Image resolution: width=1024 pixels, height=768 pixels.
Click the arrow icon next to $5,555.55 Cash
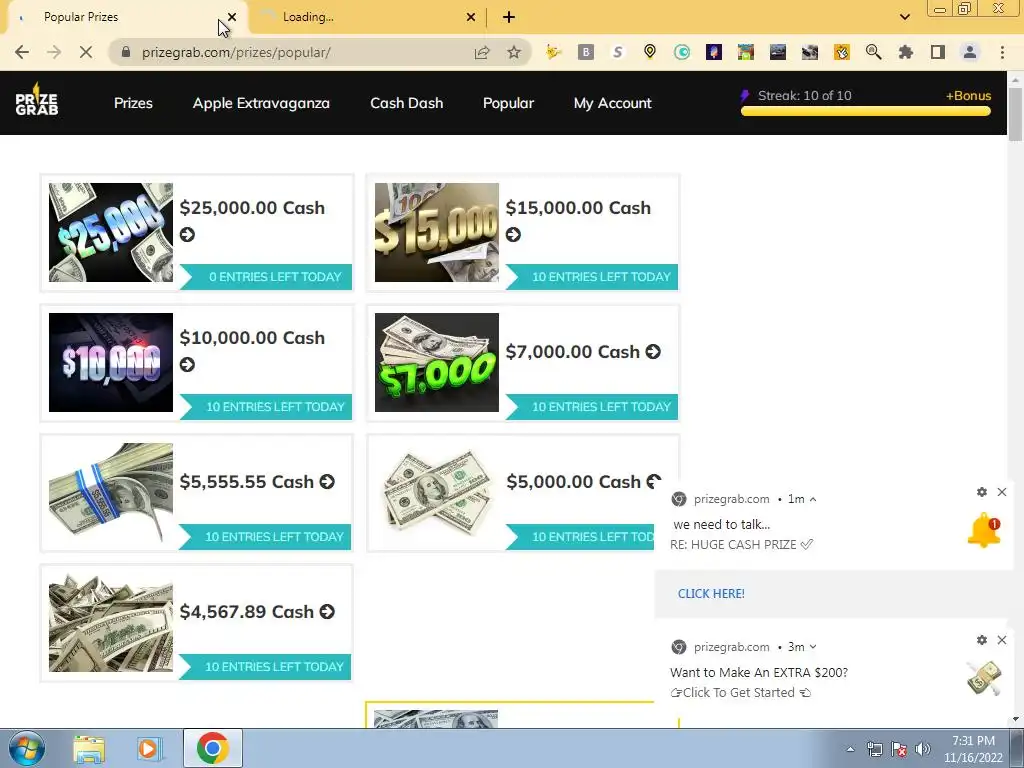(x=327, y=481)
